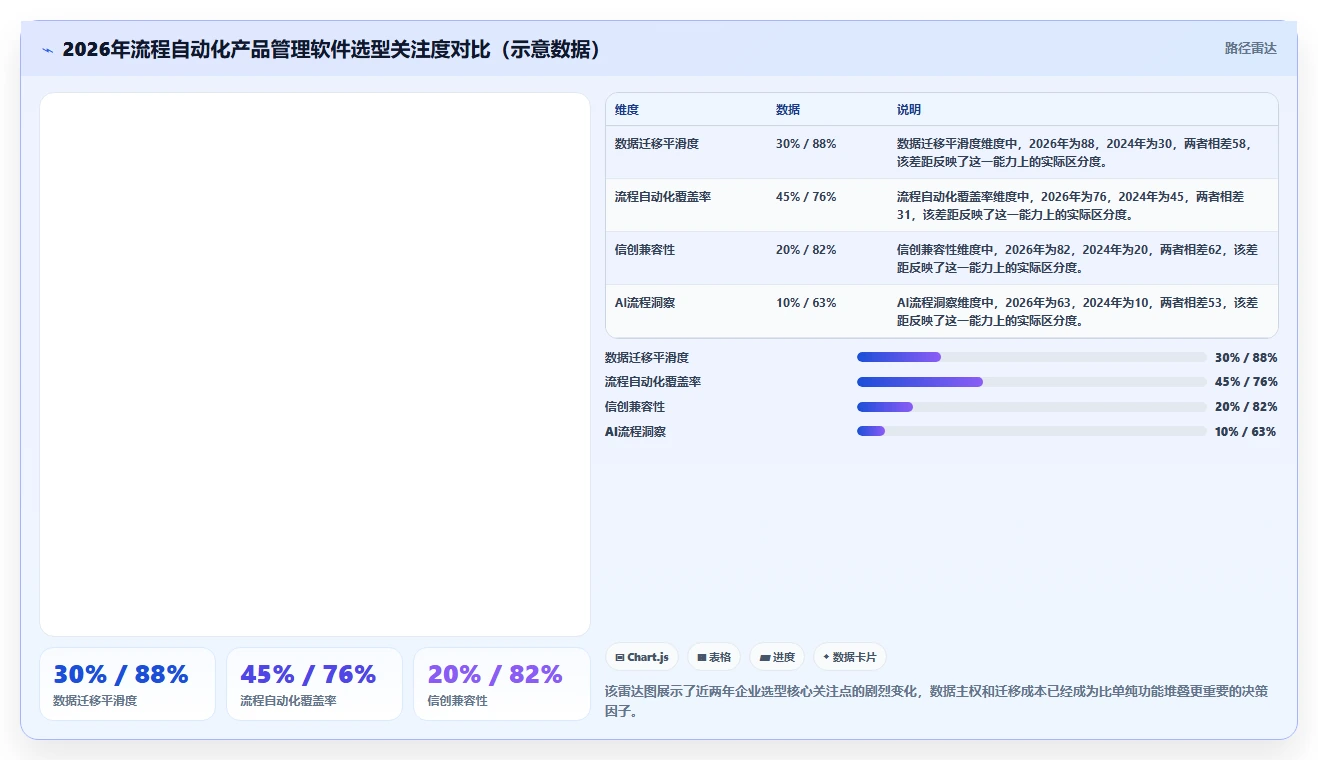Click the 45% / 76% progress value
The height and width of the screenshot is (760, 1318).
click(1246, 382)
